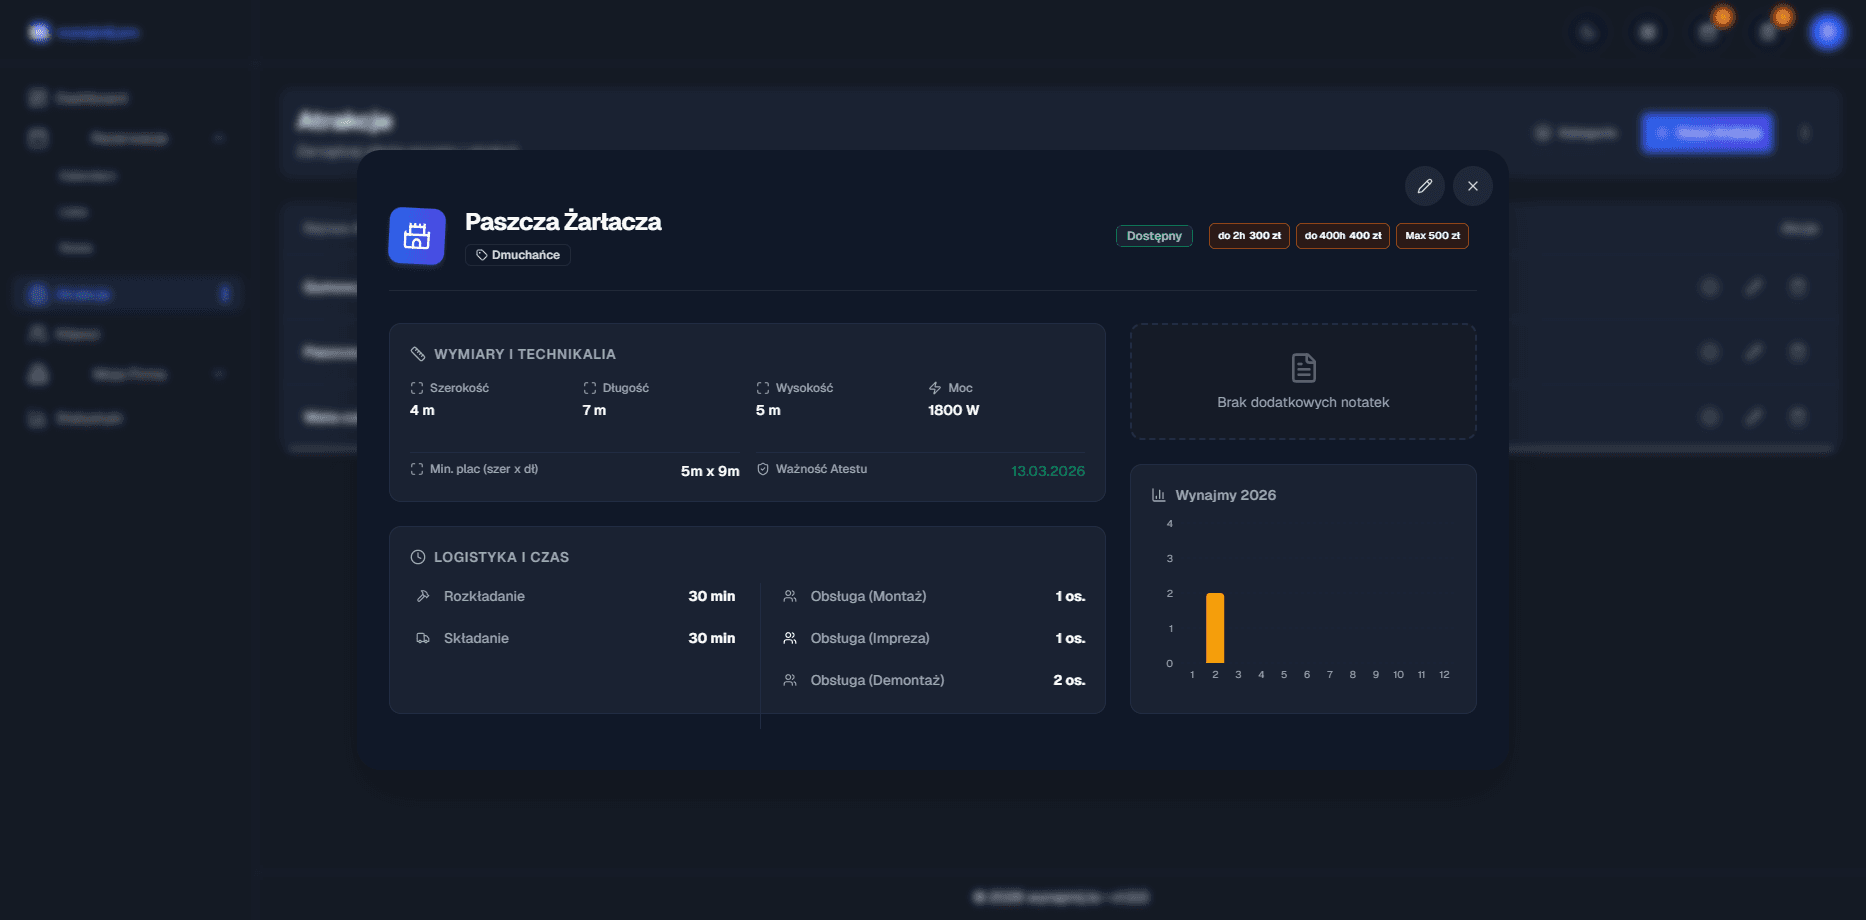Expand the Rezerwacje sidebar submenu chevron

click(x=219, y=138)
